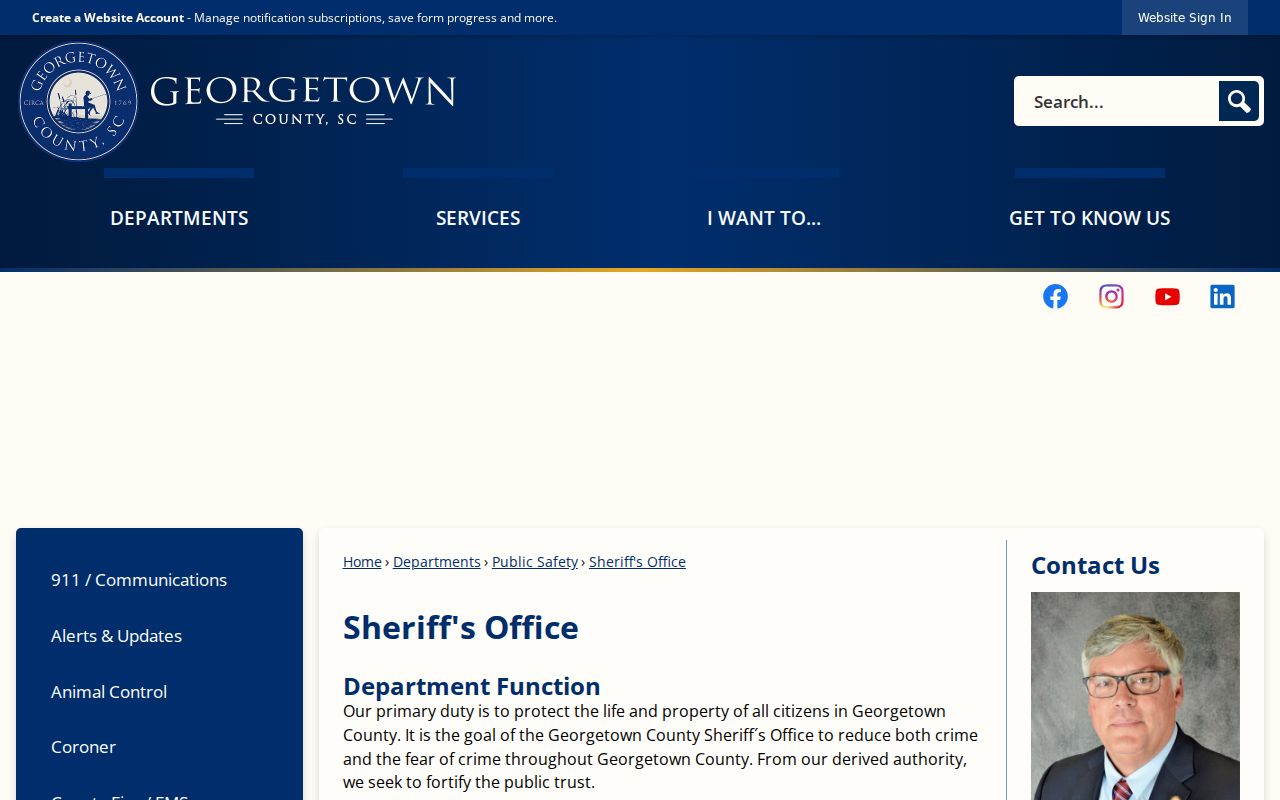Open the Instagram icon link
The width and height of the screenshot is (1280, 800).
click(x=1111, y=296)
